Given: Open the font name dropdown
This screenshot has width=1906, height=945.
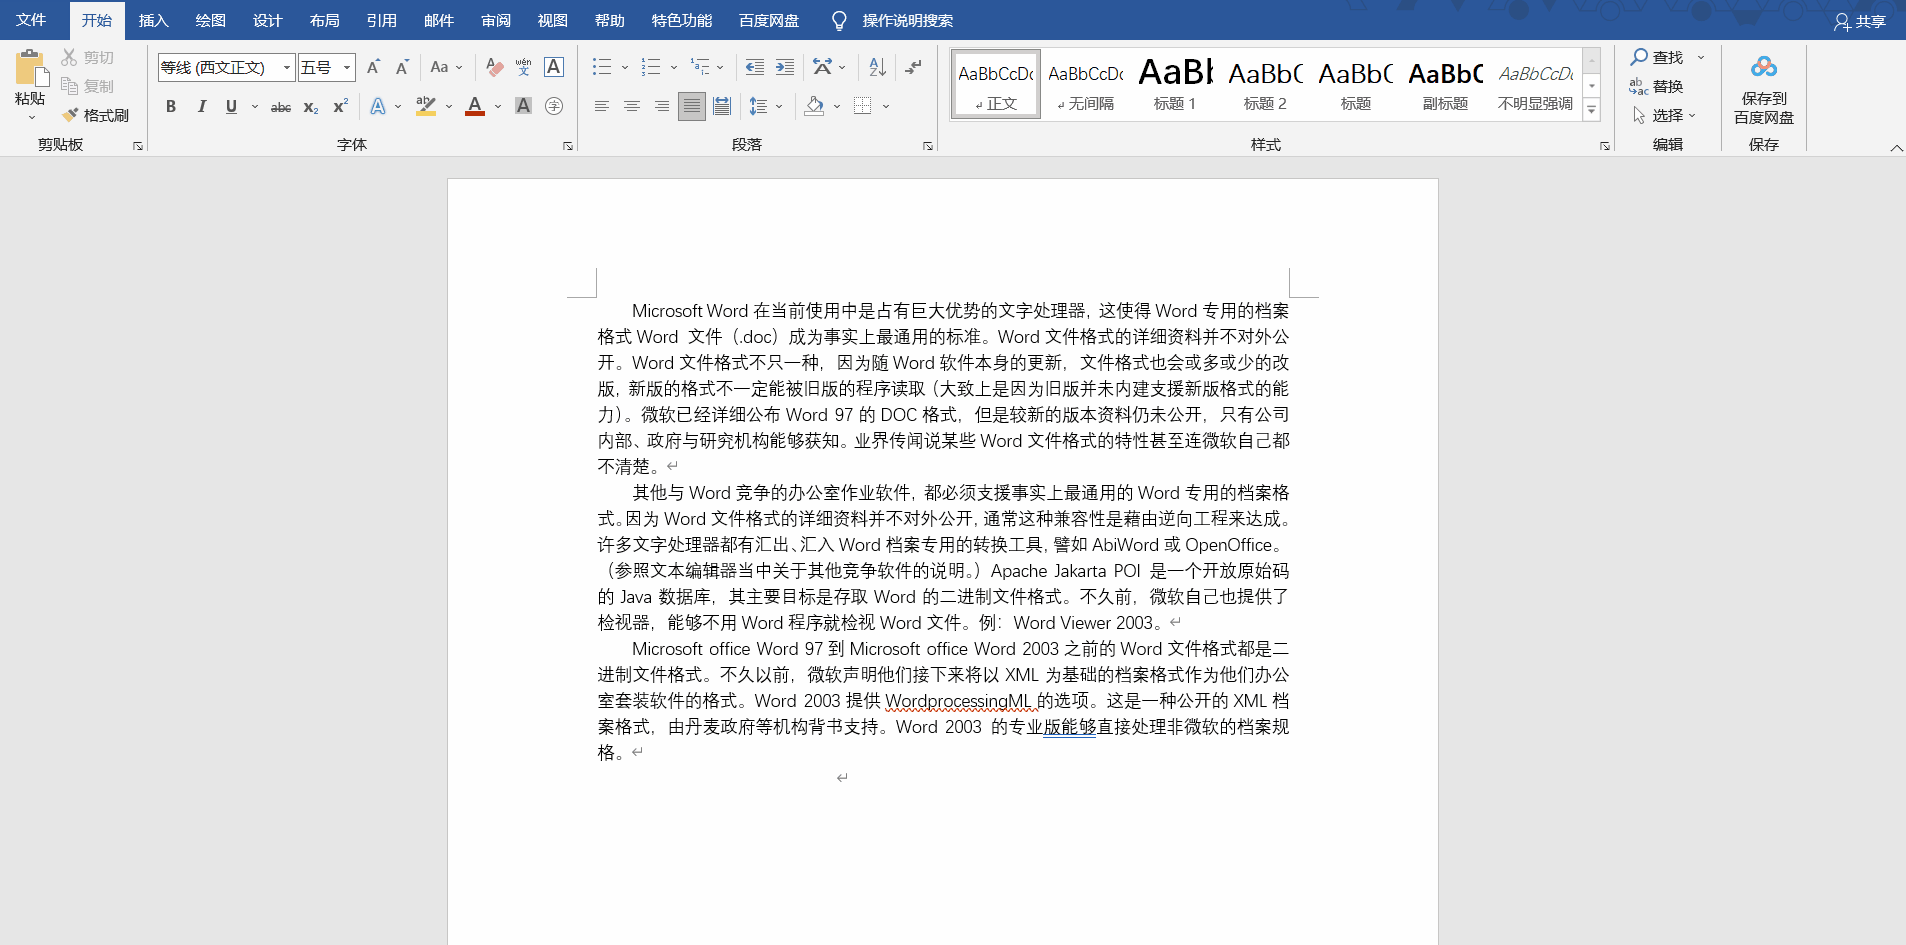Looking at the screenshot, I should click(287, 67).
